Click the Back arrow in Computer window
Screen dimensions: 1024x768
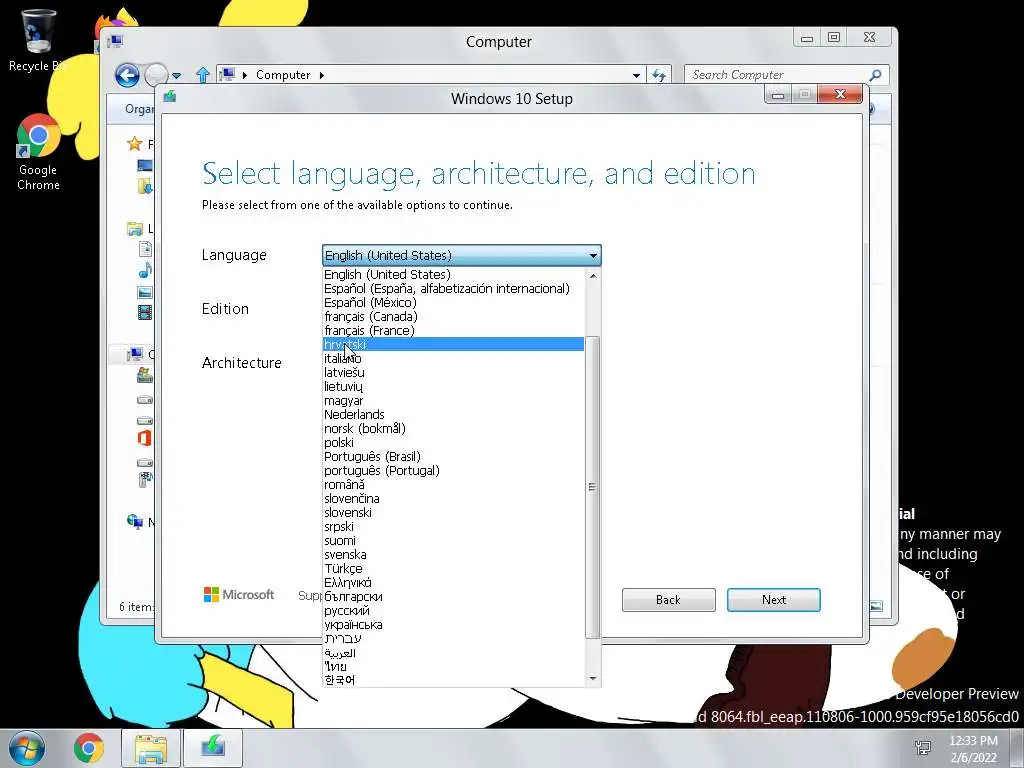click(127, 75)
